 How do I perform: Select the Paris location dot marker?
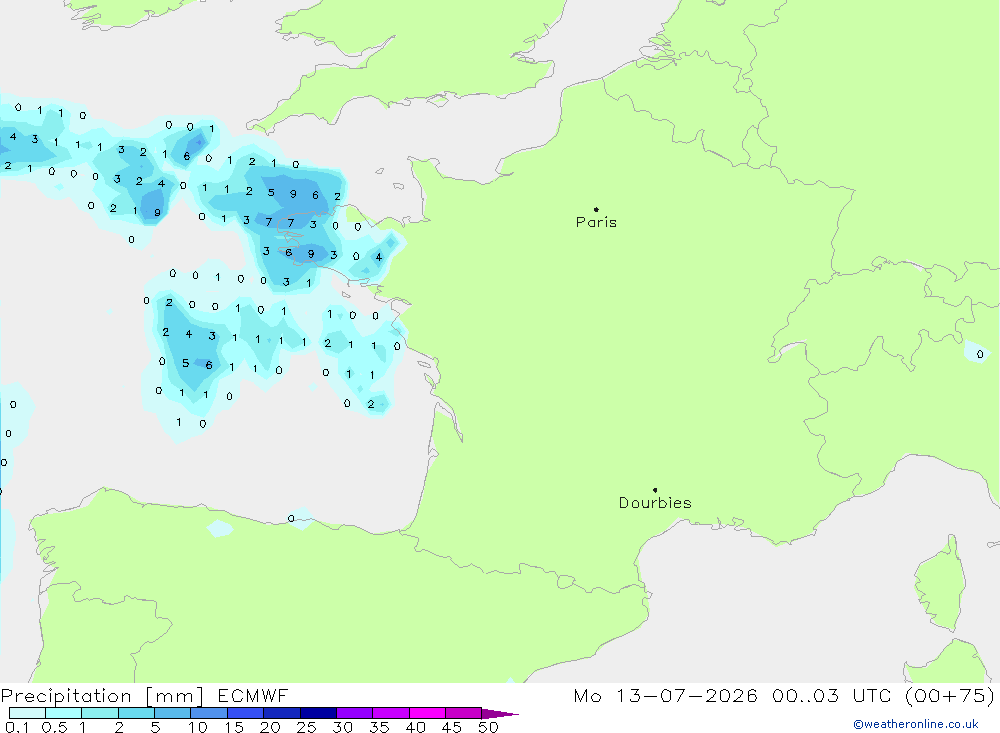pos(596,209)
